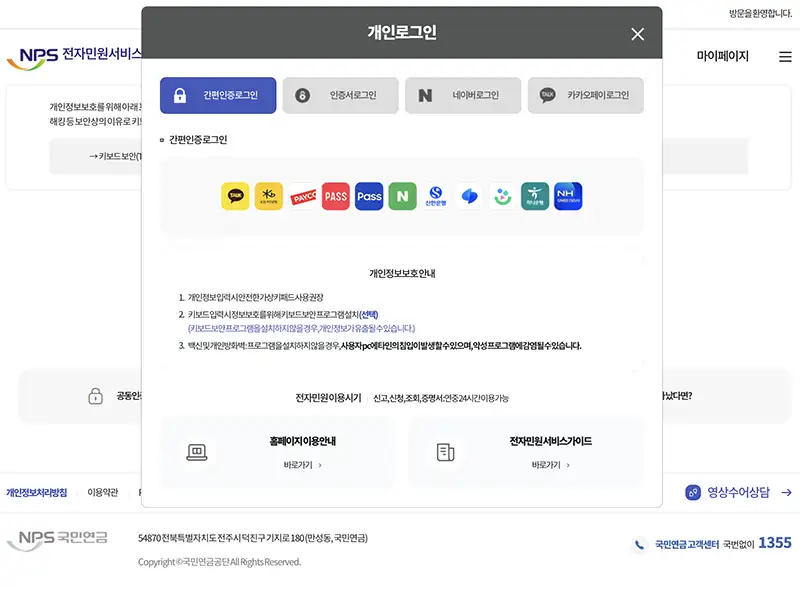
Task: Switch to 네이버로그인 tab
Action: (463, 95)
